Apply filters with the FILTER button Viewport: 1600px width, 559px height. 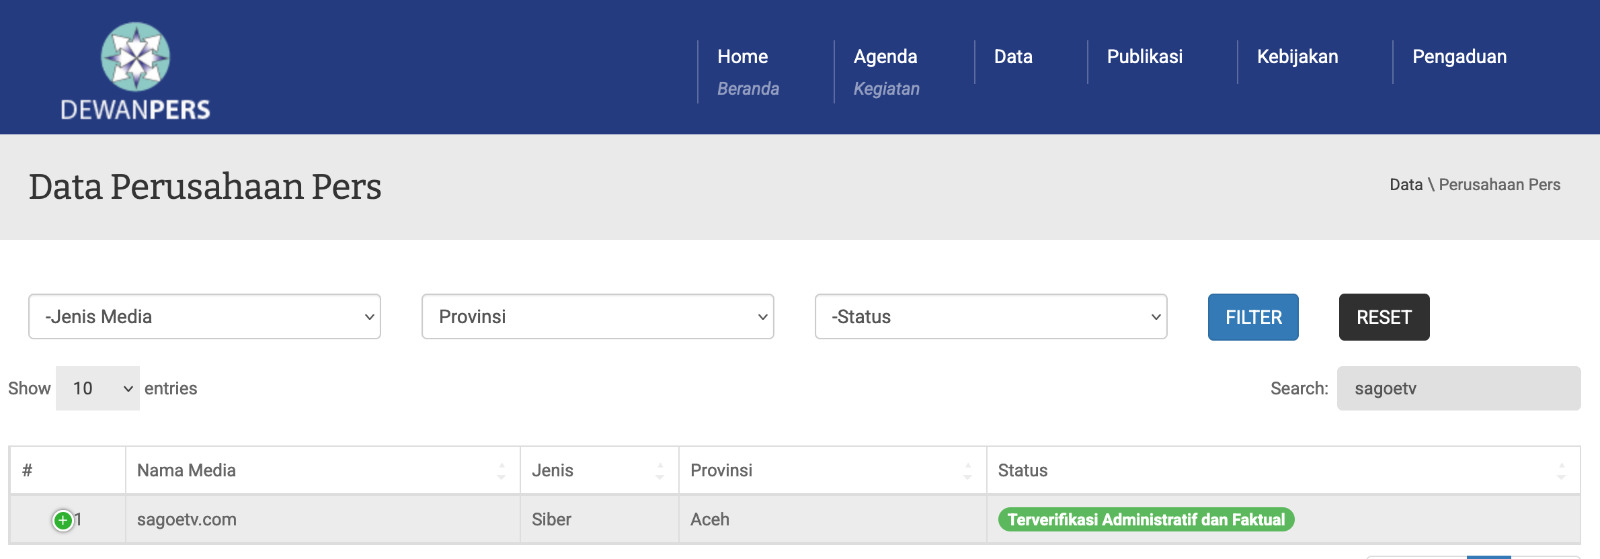click(1253, 317)
